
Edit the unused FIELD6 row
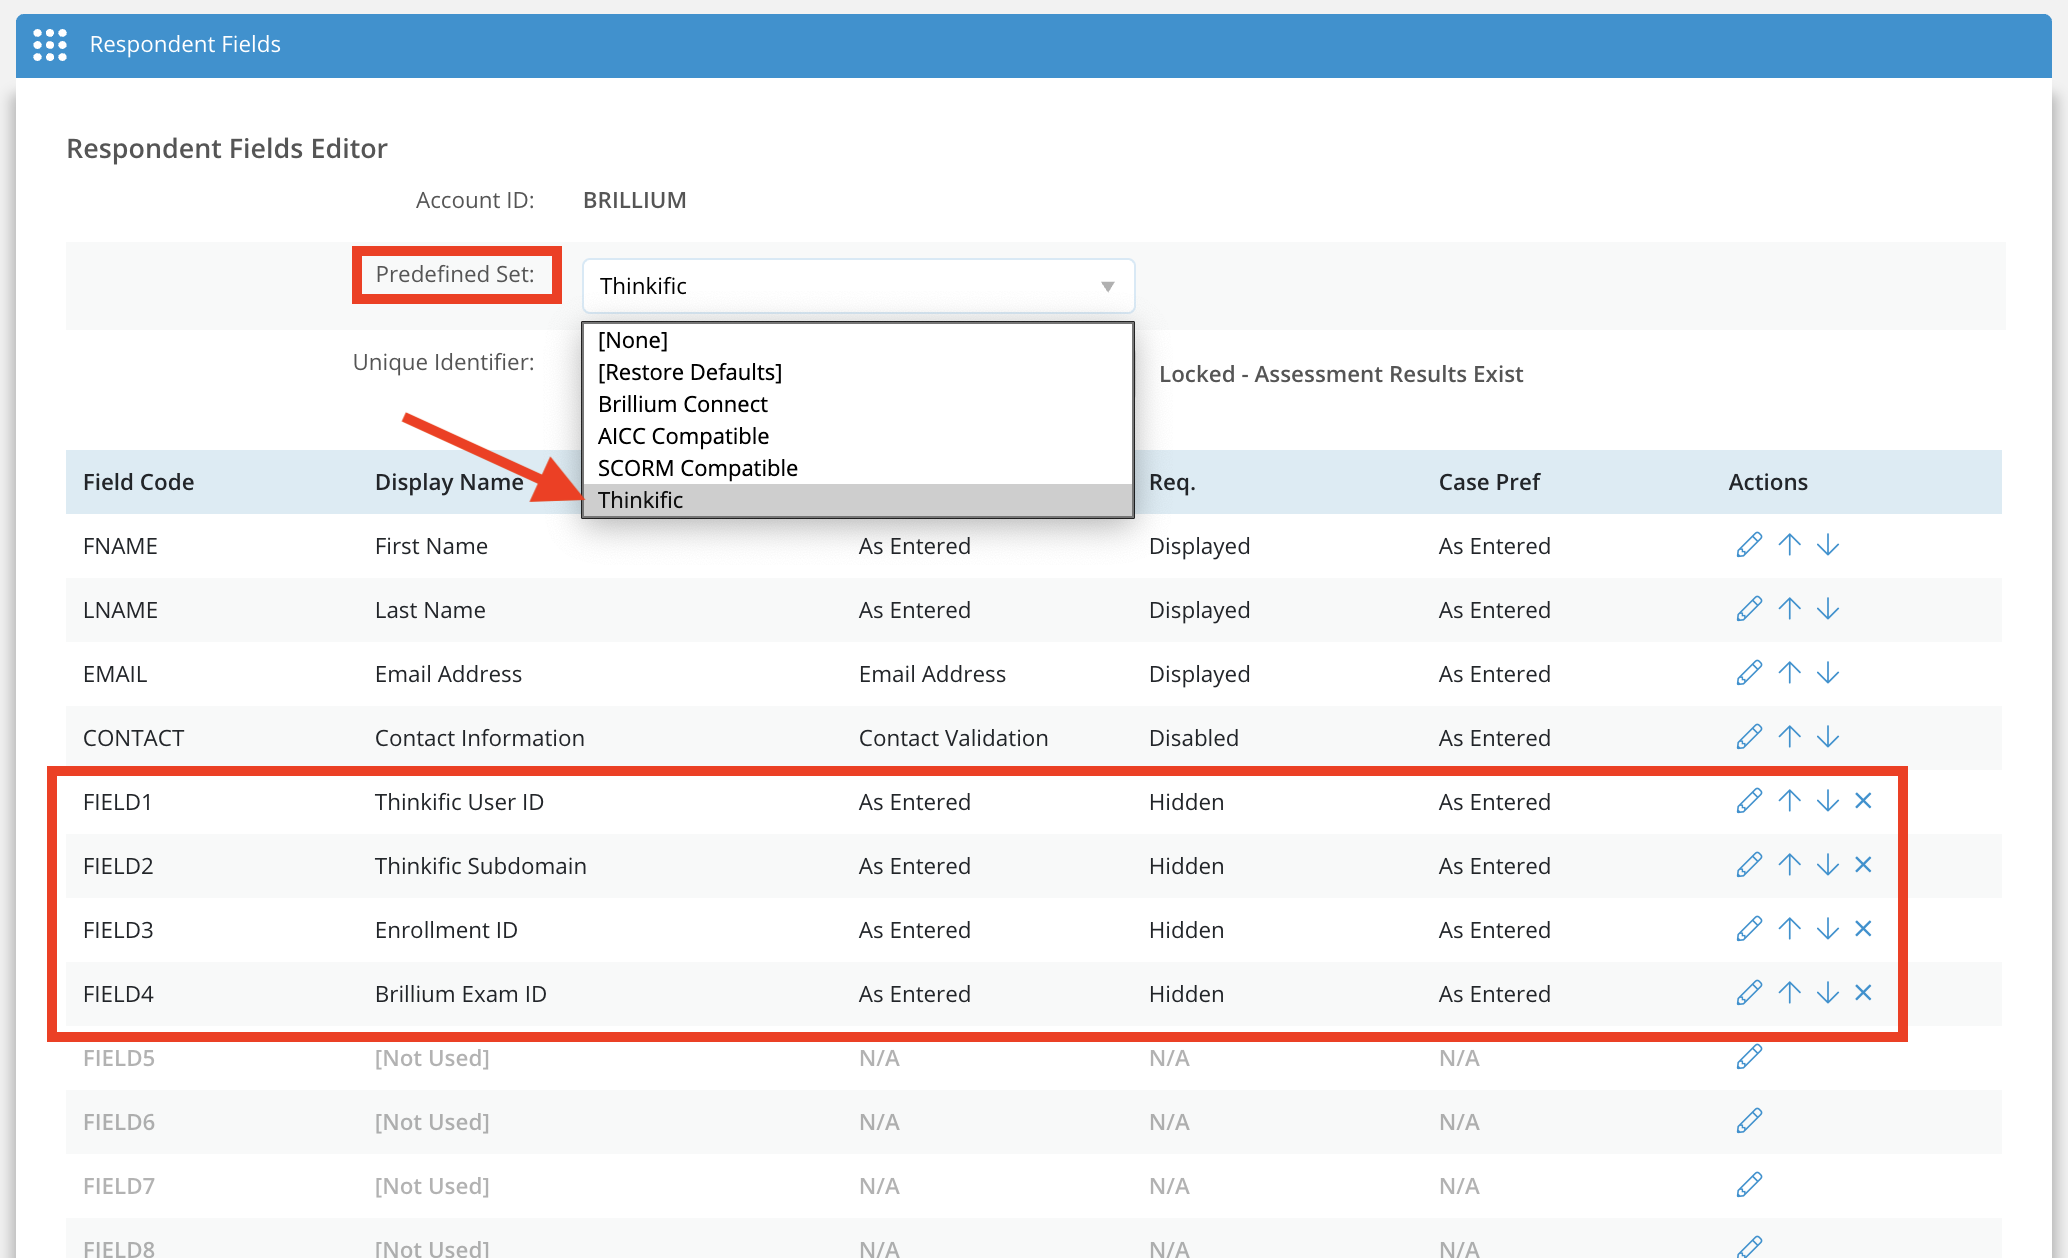1749,1121
